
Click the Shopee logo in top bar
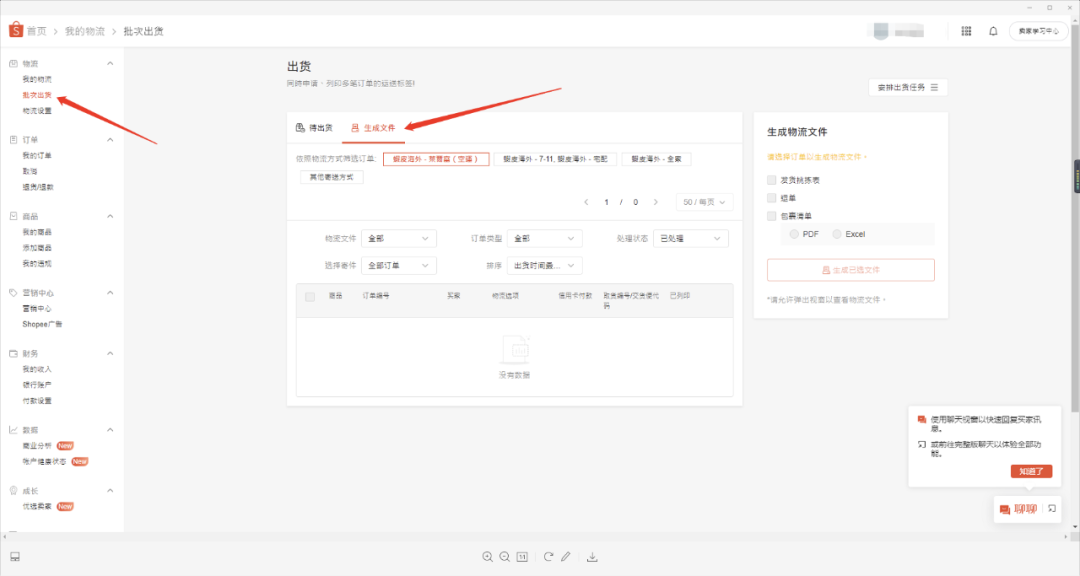click(14, 30)
